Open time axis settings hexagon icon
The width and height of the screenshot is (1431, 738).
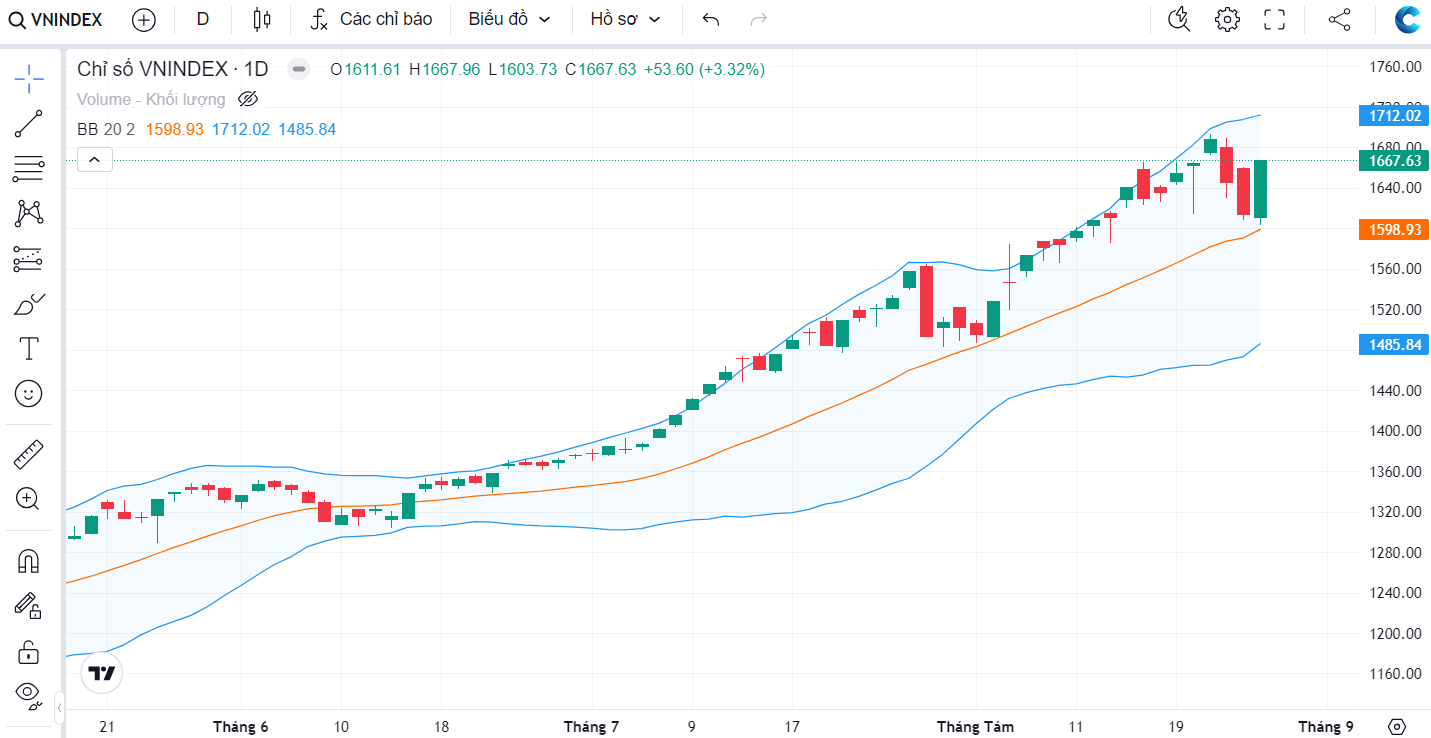1397,727
